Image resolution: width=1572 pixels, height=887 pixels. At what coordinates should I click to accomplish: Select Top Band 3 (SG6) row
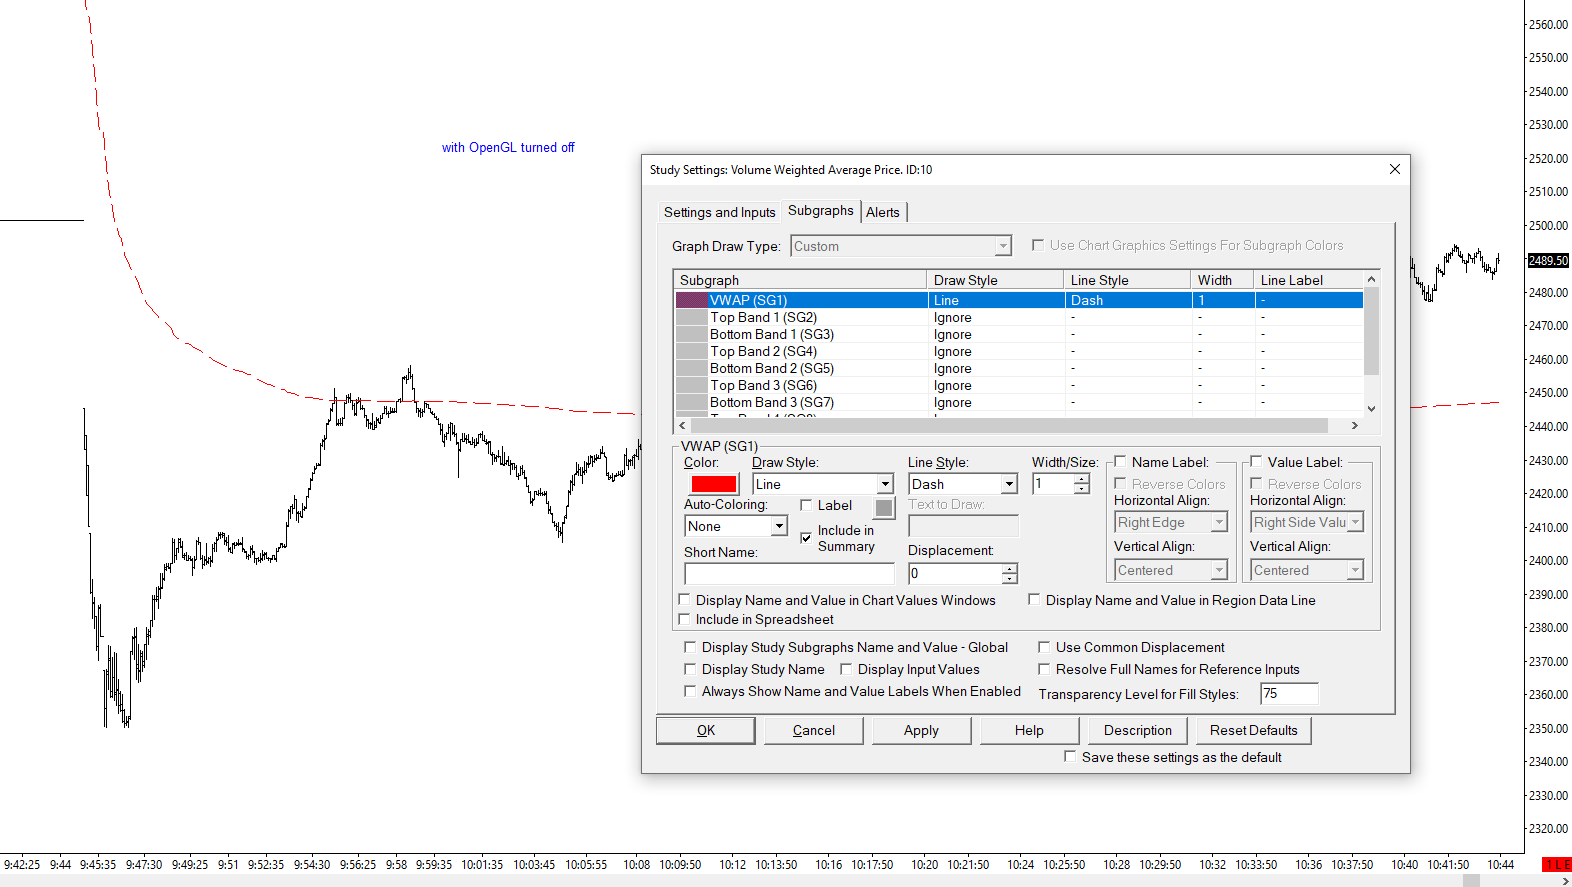(1019, 385)
